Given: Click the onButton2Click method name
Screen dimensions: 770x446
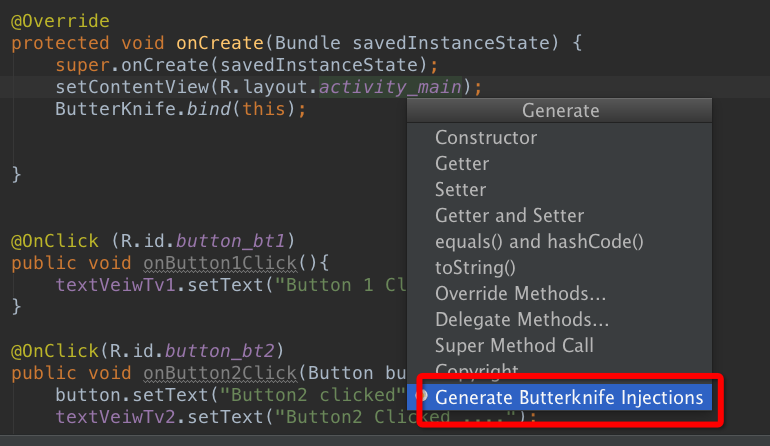Looking at the screenshot, I should click(220, 373).
